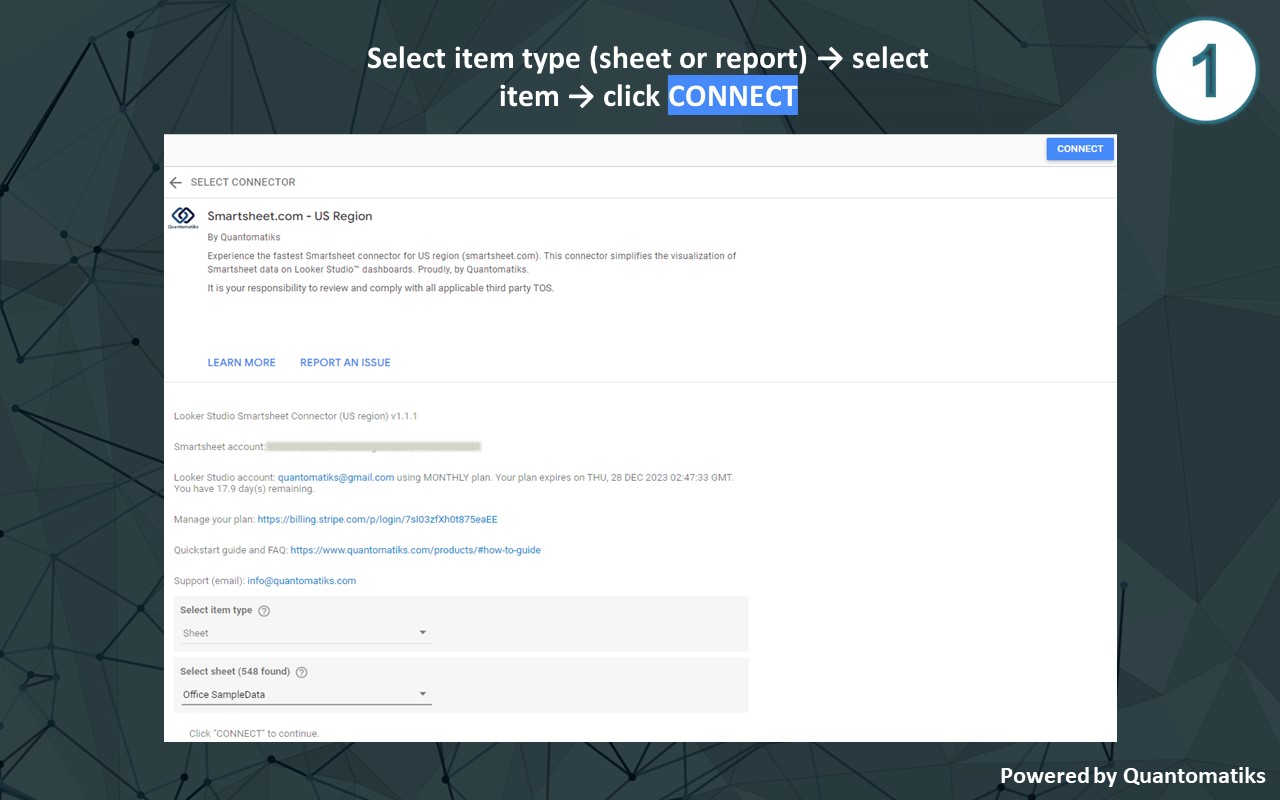1280x800 pixels.
Task: Open the Stripe billing plan link
Action: (377, 520)
